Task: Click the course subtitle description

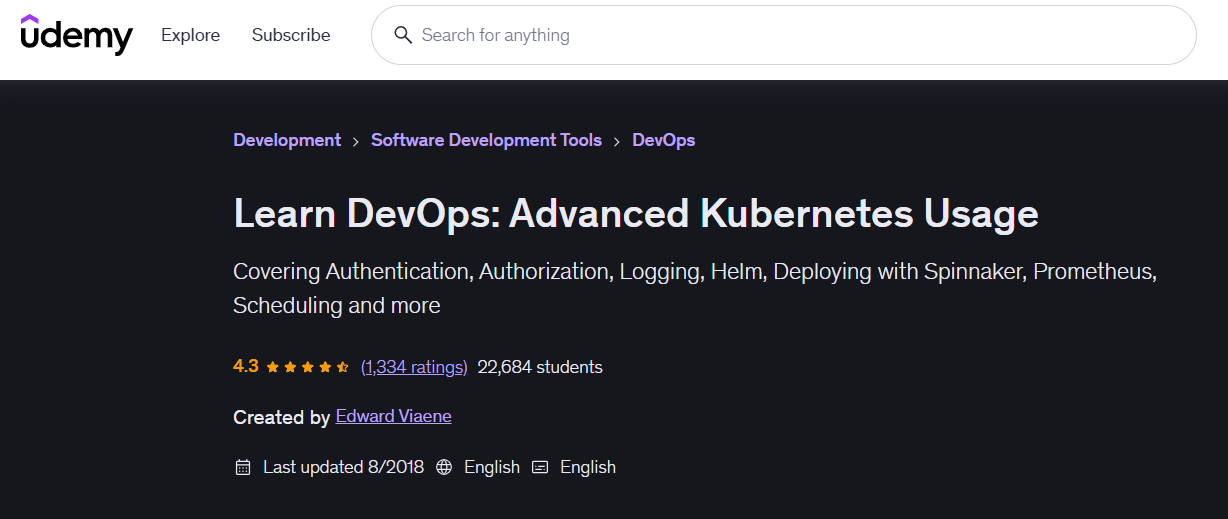Action: pos(695,288)
